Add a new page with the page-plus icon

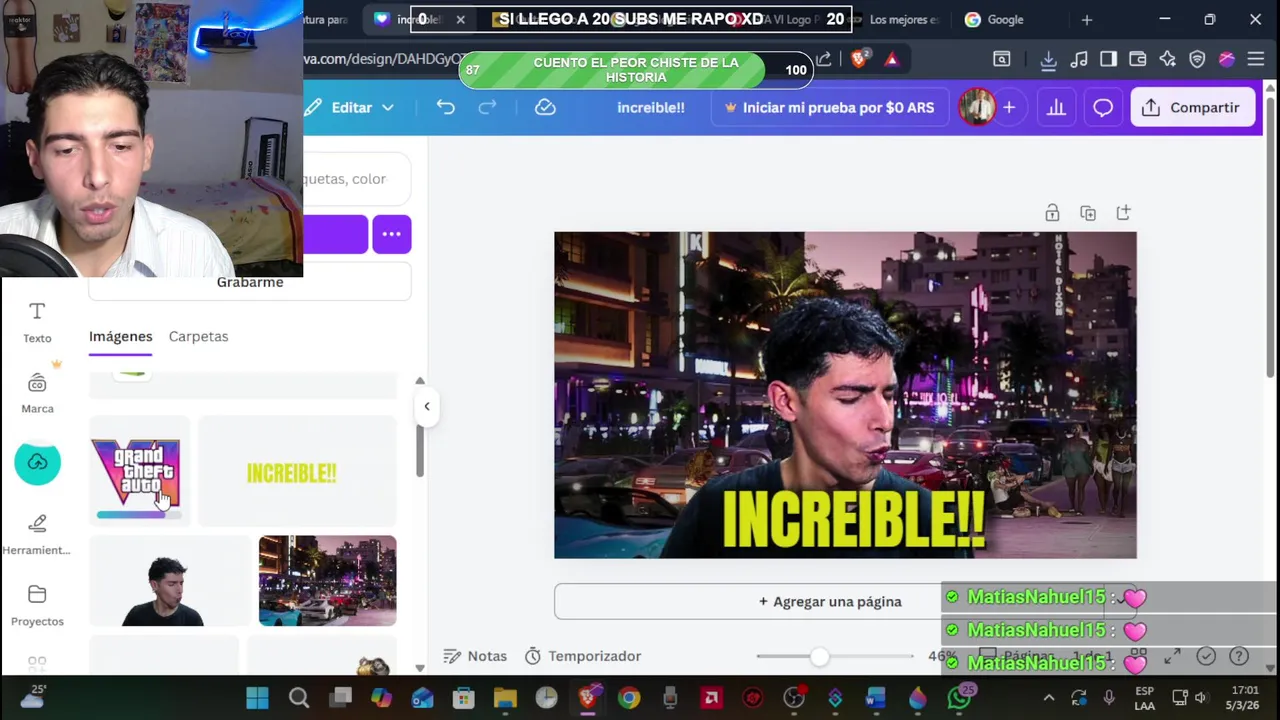[x=1124, y=213]
